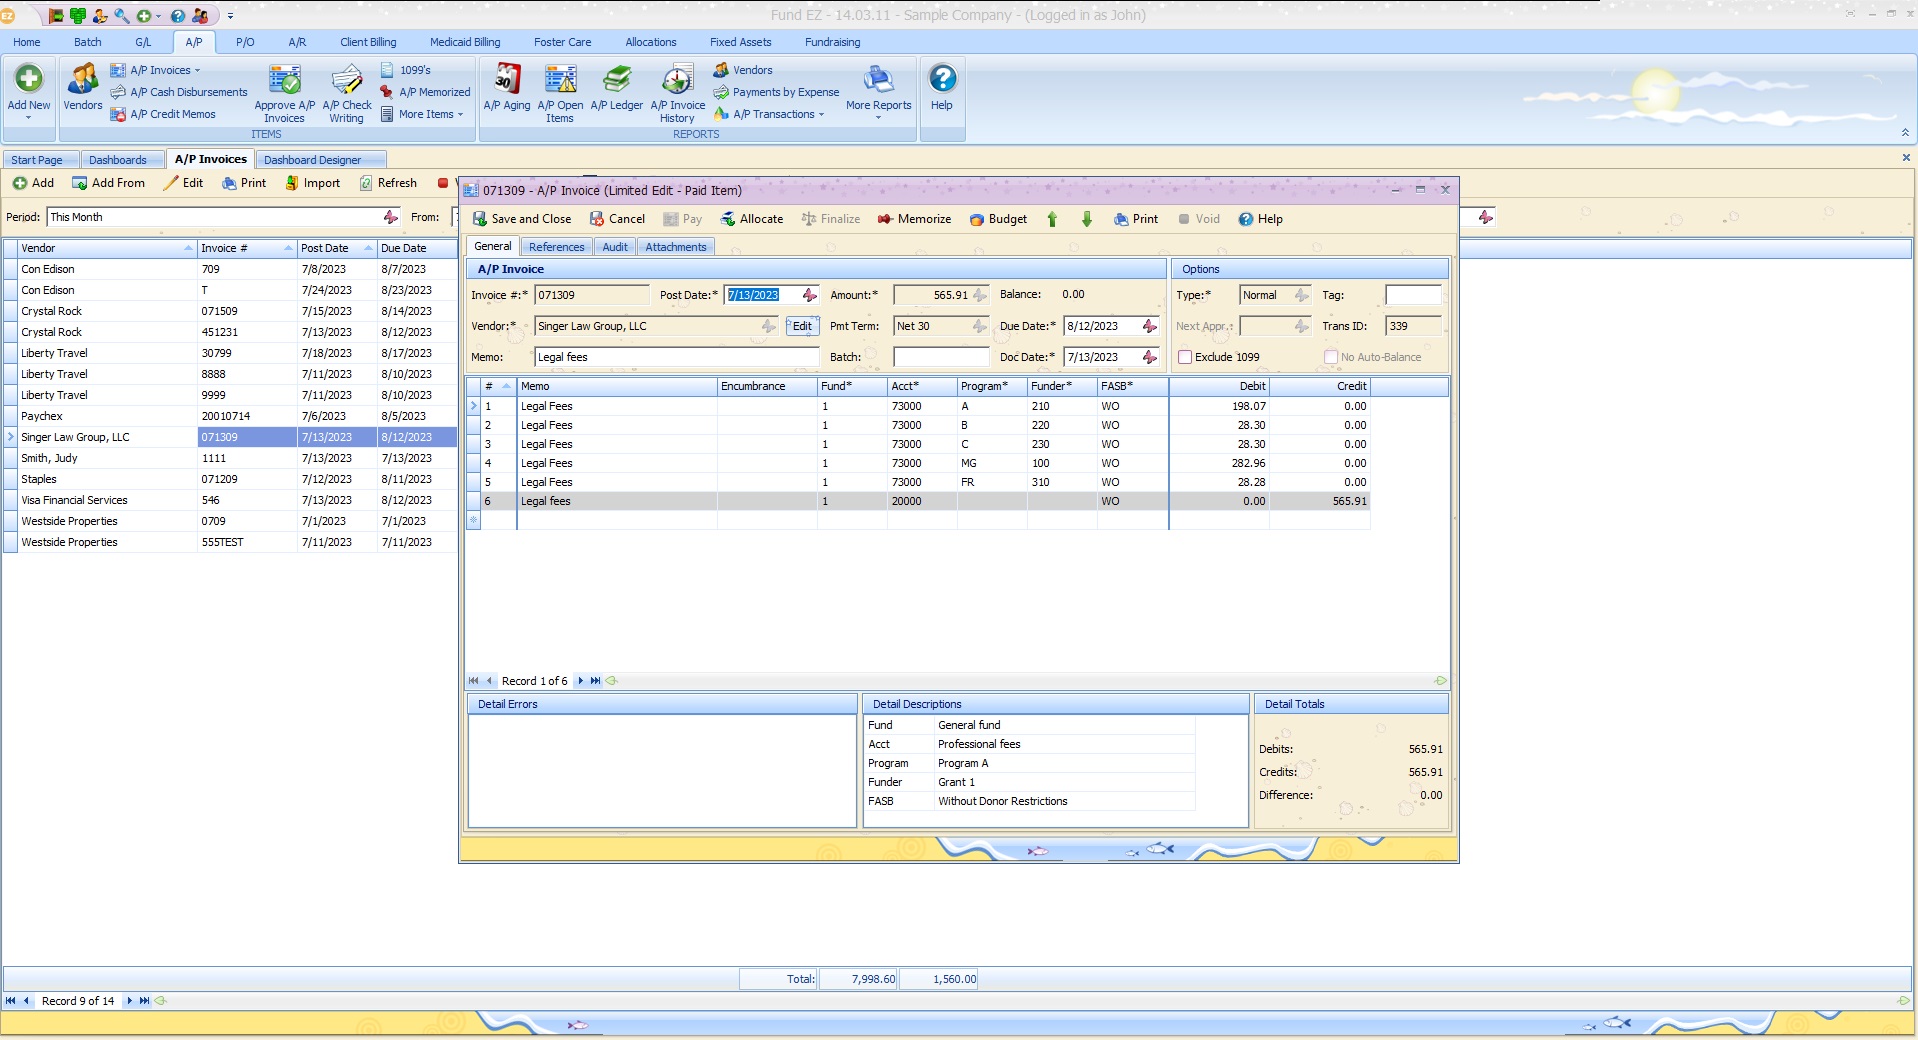Toggle the No Auto-Balance checkbox

tap(1330, 357)
